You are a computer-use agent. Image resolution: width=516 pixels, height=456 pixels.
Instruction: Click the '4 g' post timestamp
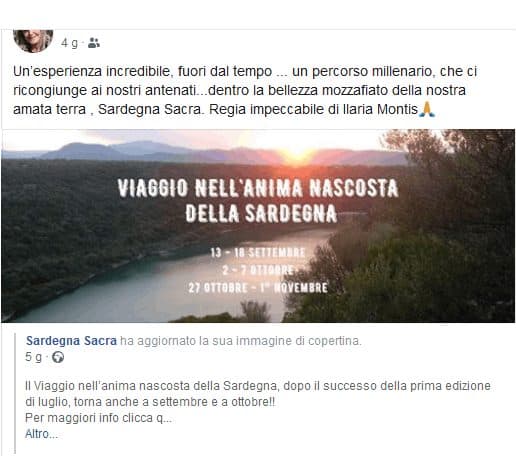69,43
